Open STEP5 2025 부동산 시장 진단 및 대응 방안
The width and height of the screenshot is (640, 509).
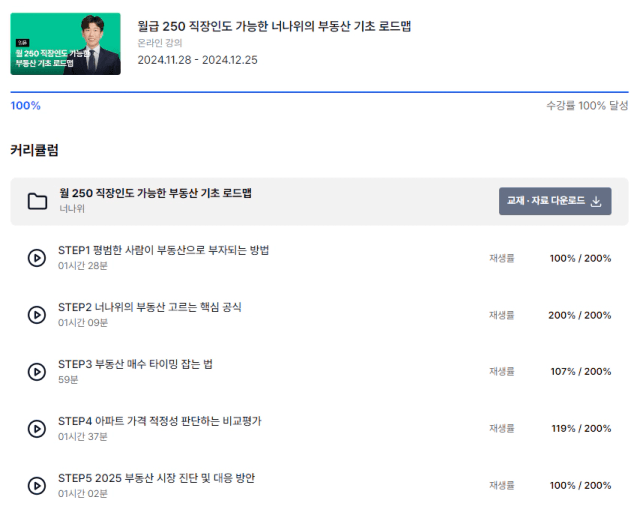(156, 478)
